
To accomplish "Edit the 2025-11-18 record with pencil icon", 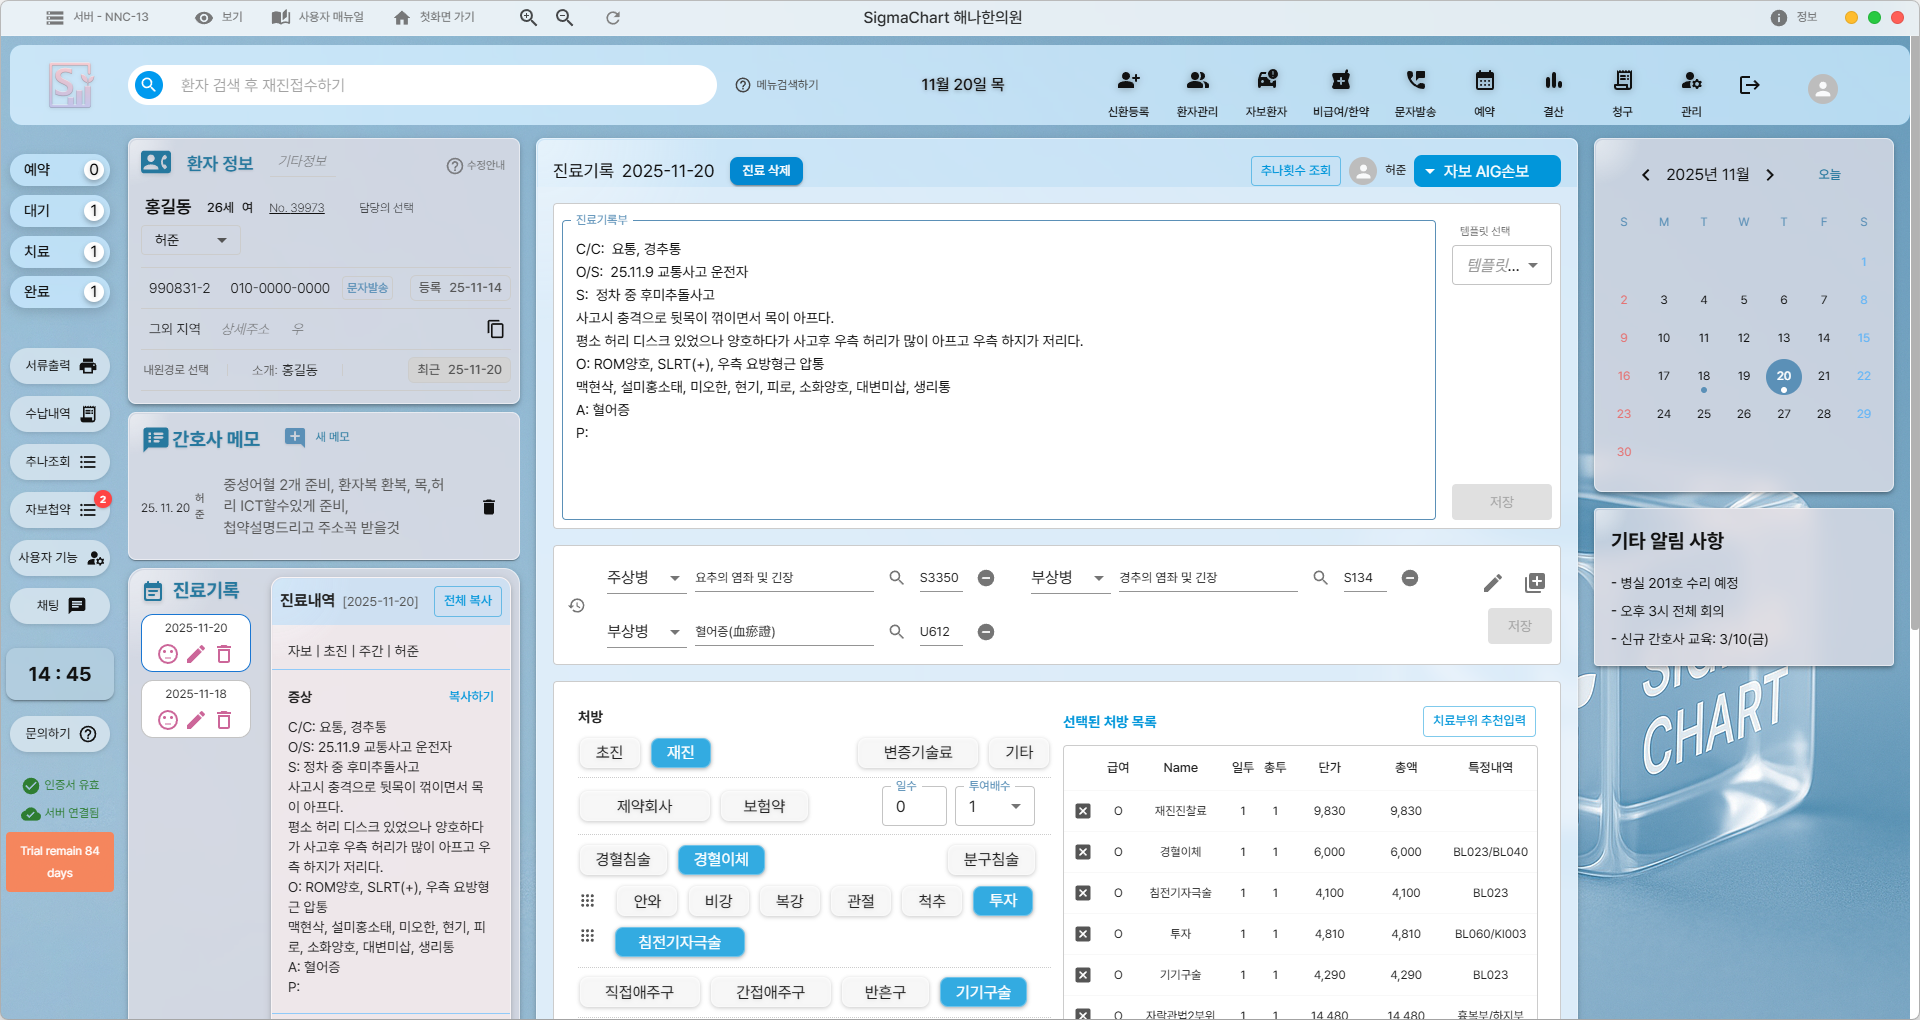I will click(196, 720).
